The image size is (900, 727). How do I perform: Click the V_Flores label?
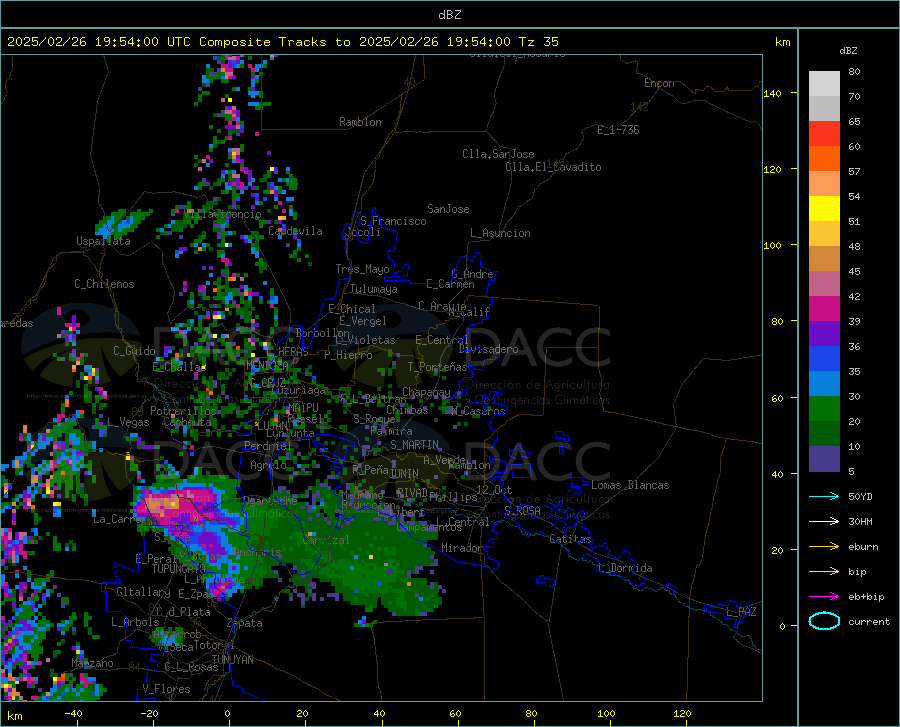(x=166, y=689)
